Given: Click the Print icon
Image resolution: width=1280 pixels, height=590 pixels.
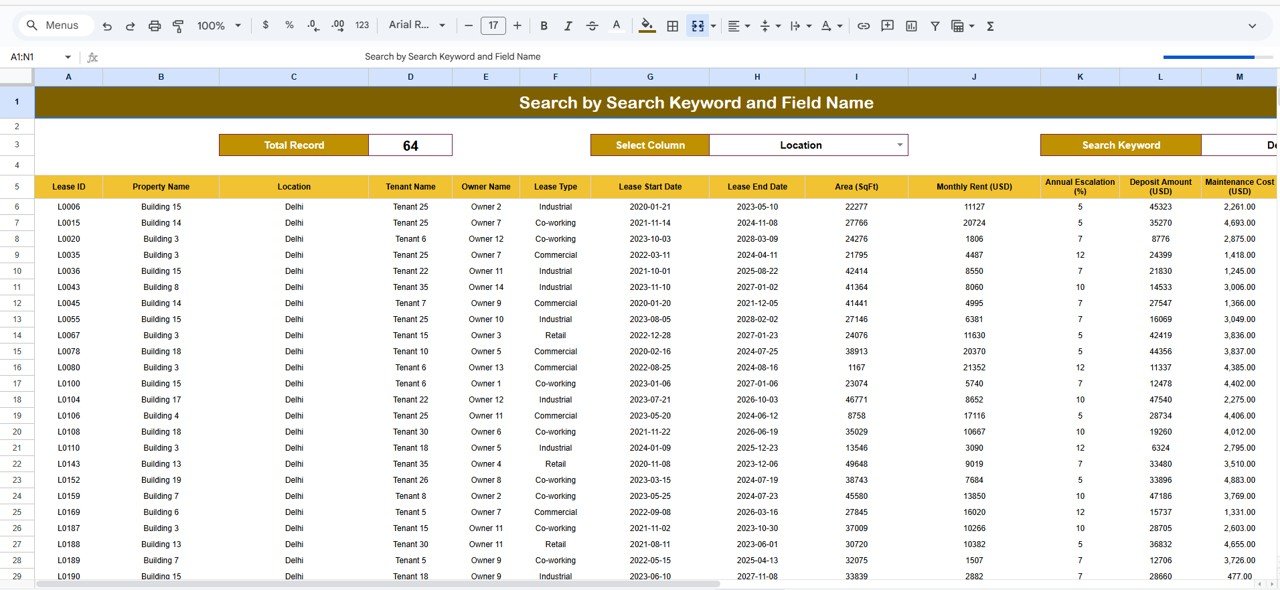Looking at the screenshot, I should point(155,26).
